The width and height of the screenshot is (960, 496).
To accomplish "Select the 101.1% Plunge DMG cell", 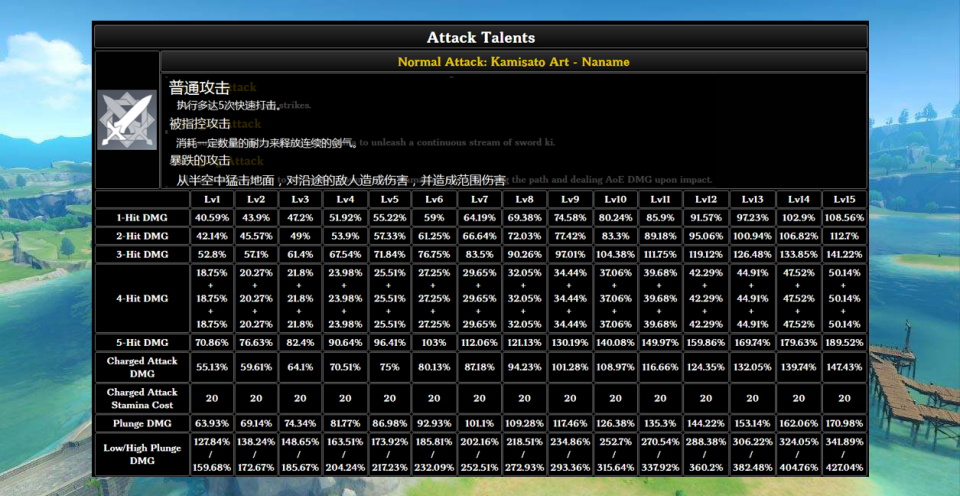I will [479, 423].
